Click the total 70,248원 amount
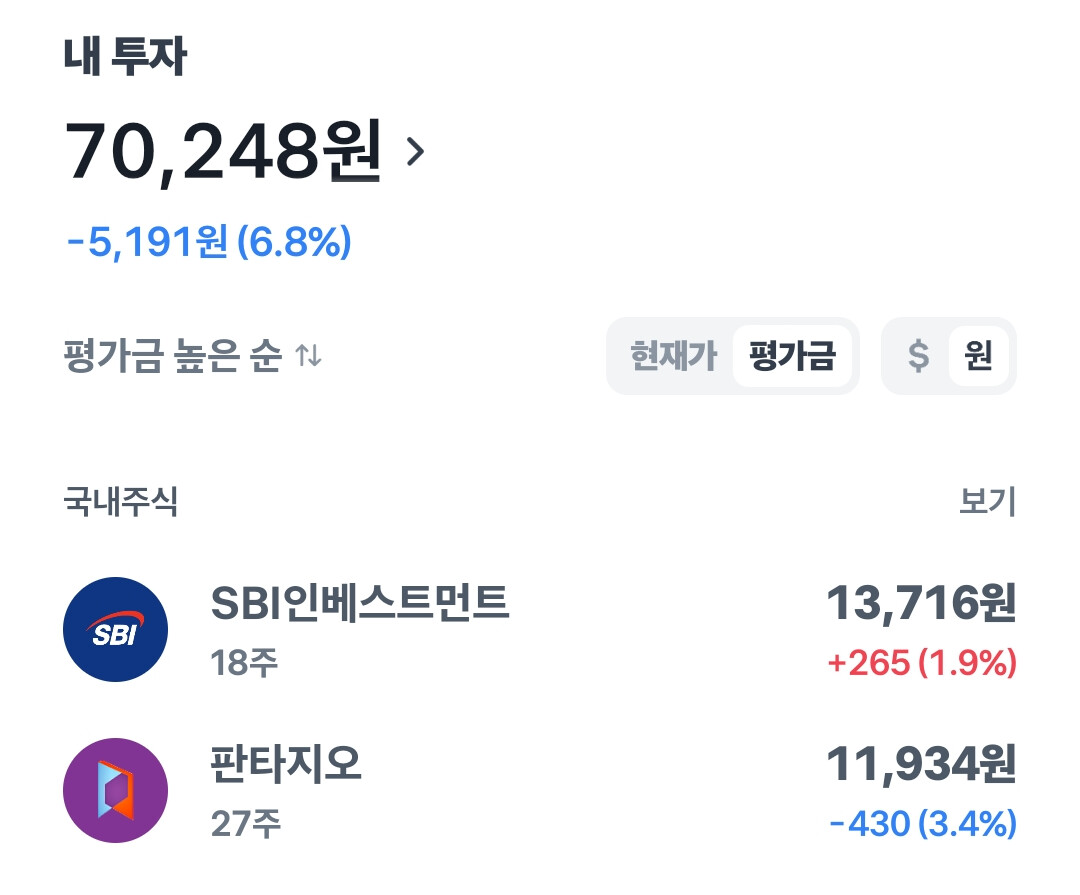The image size is (1080, 895). click(x=223, y=152)
